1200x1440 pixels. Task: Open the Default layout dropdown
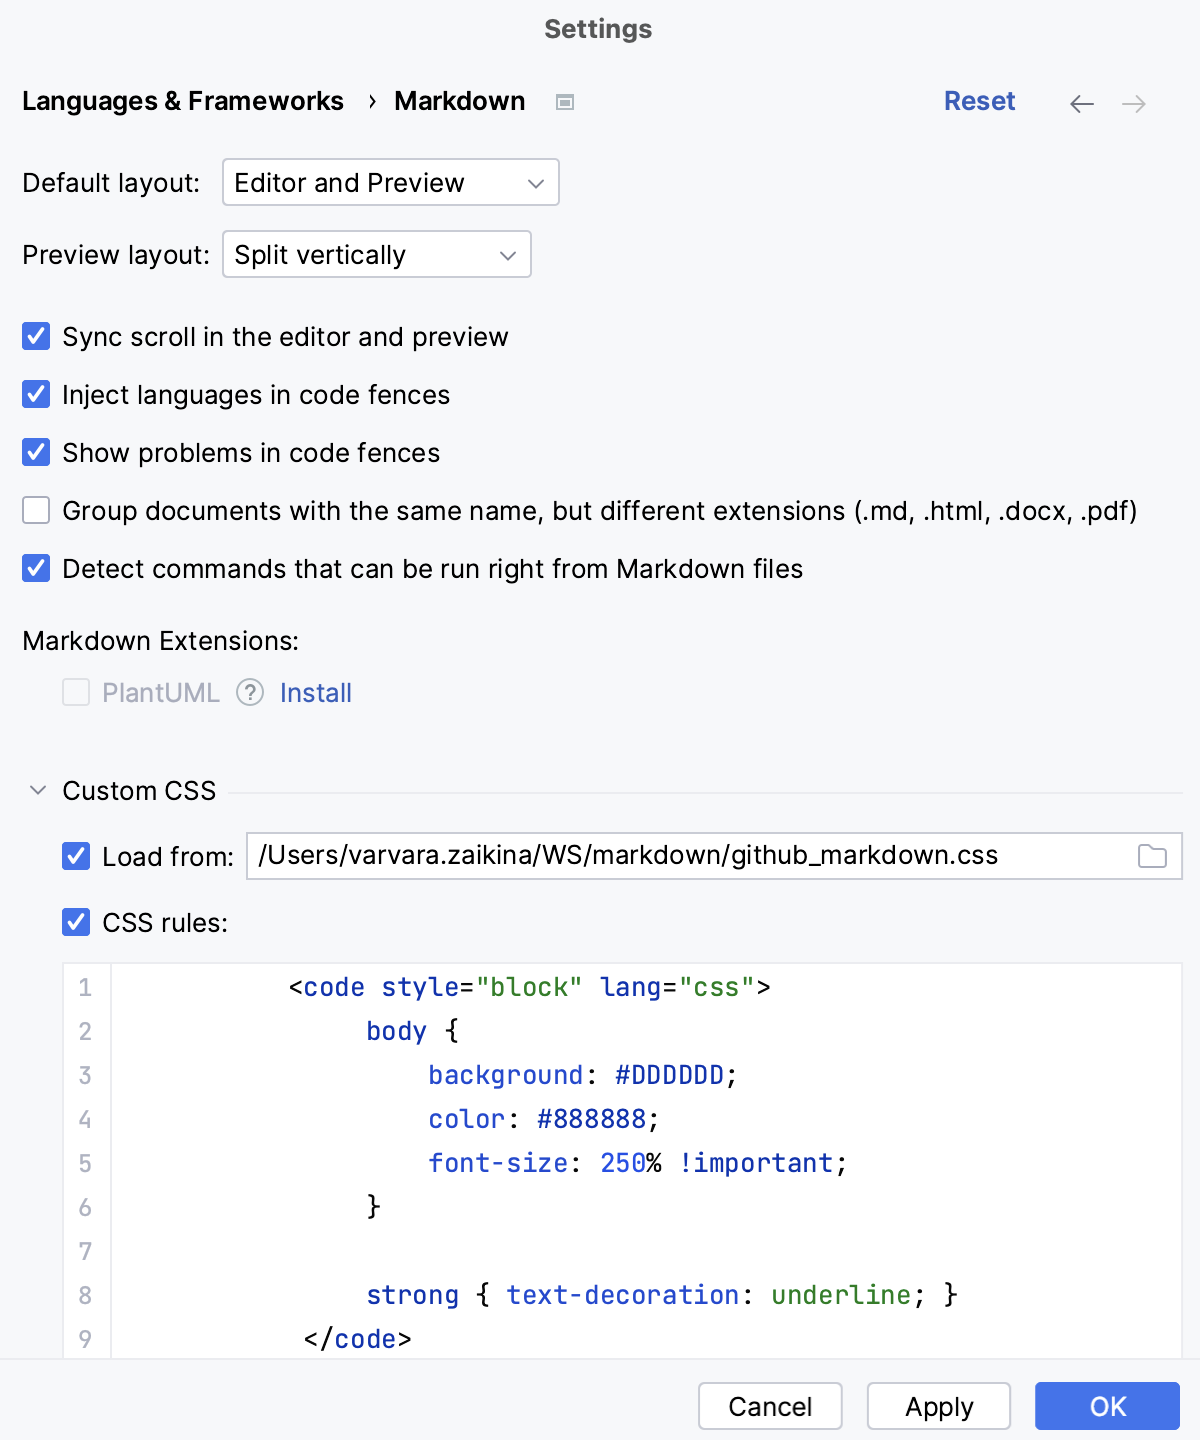390,182
